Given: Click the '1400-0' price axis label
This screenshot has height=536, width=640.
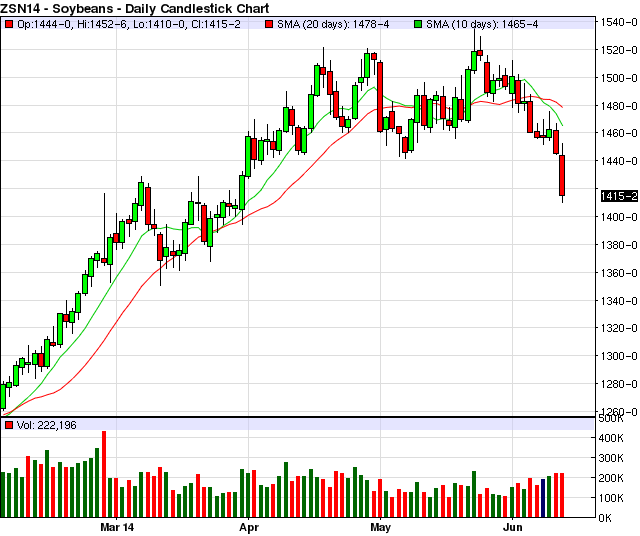Looking at the screenshot, I should [x=619, y=217].
